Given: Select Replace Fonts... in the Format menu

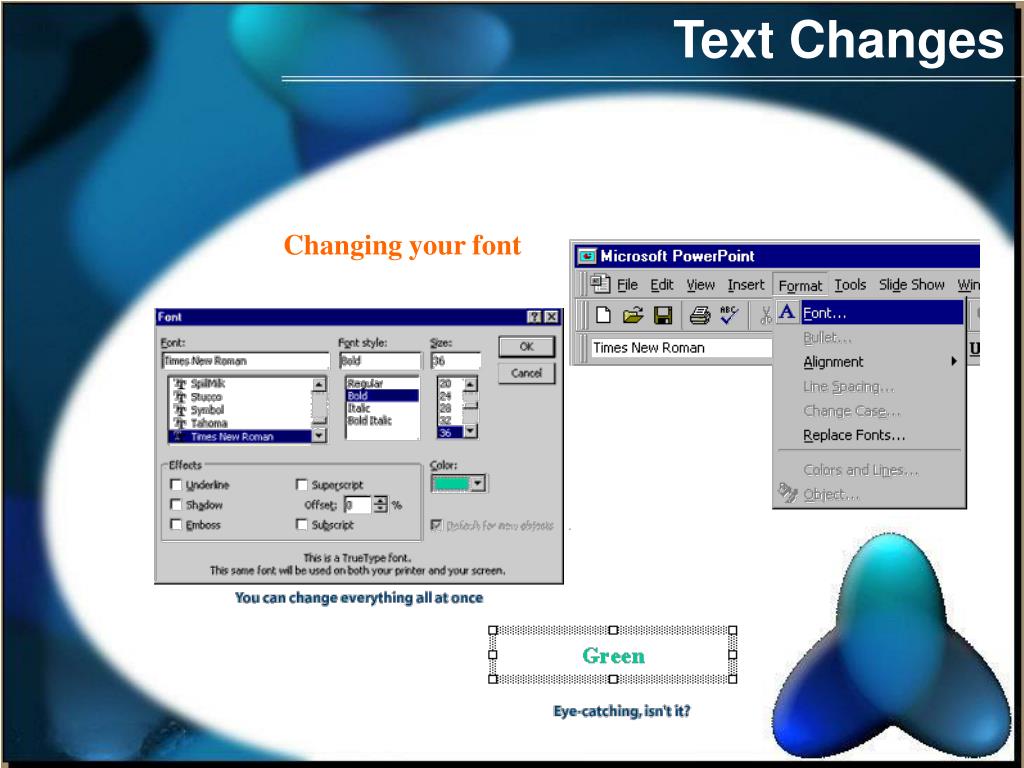Looking at the screenshot, I should coord(869,435).
